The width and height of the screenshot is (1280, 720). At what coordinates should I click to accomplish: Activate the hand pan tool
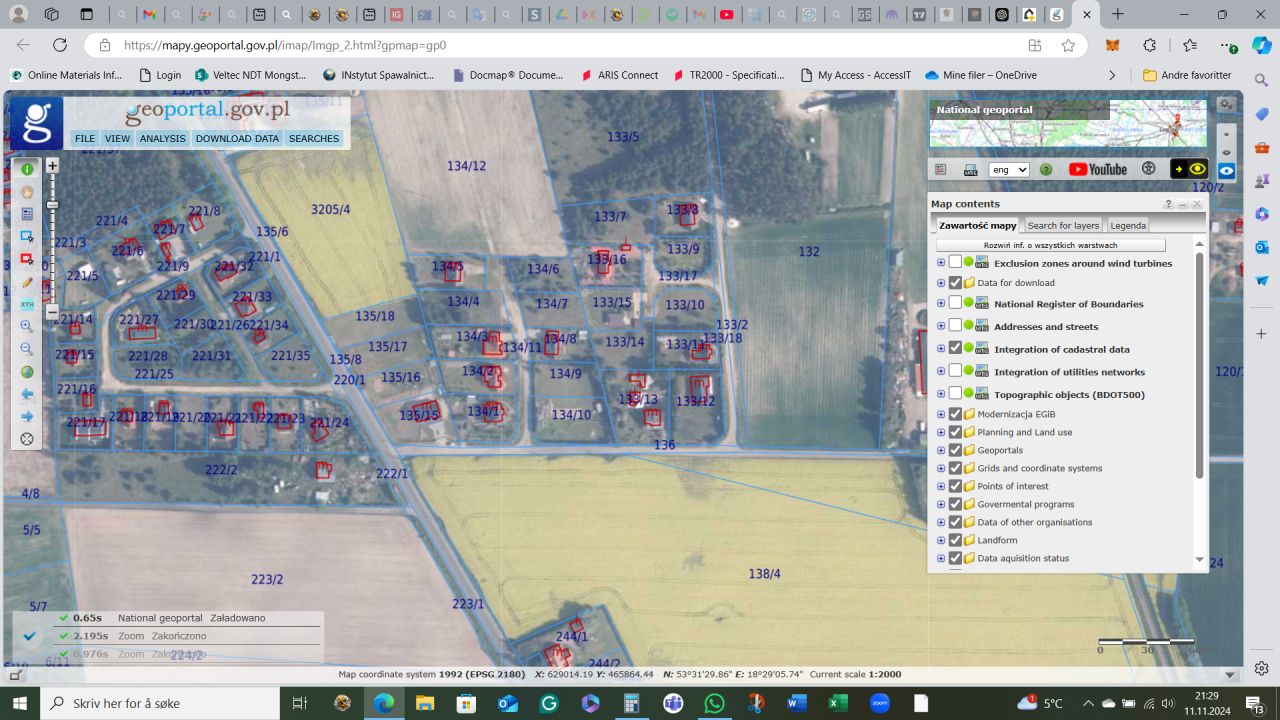click(27, 192)
